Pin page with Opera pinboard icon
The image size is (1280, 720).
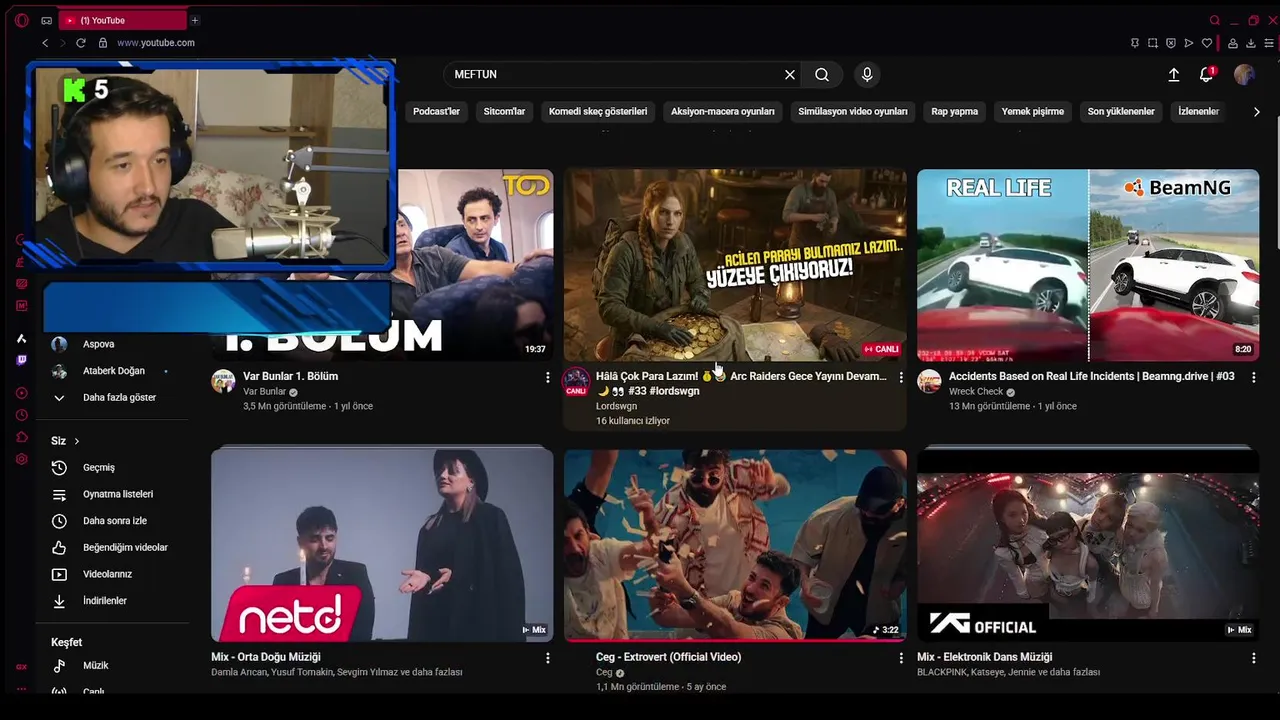point(1134,43)
